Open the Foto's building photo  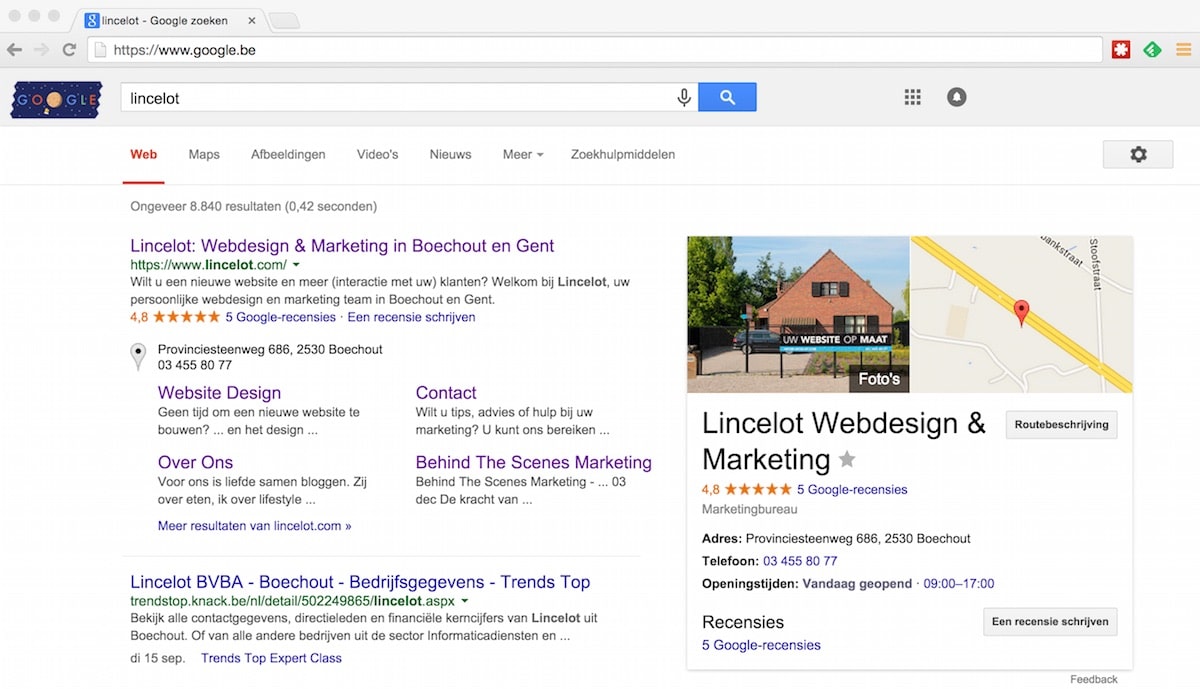(798, 314)
